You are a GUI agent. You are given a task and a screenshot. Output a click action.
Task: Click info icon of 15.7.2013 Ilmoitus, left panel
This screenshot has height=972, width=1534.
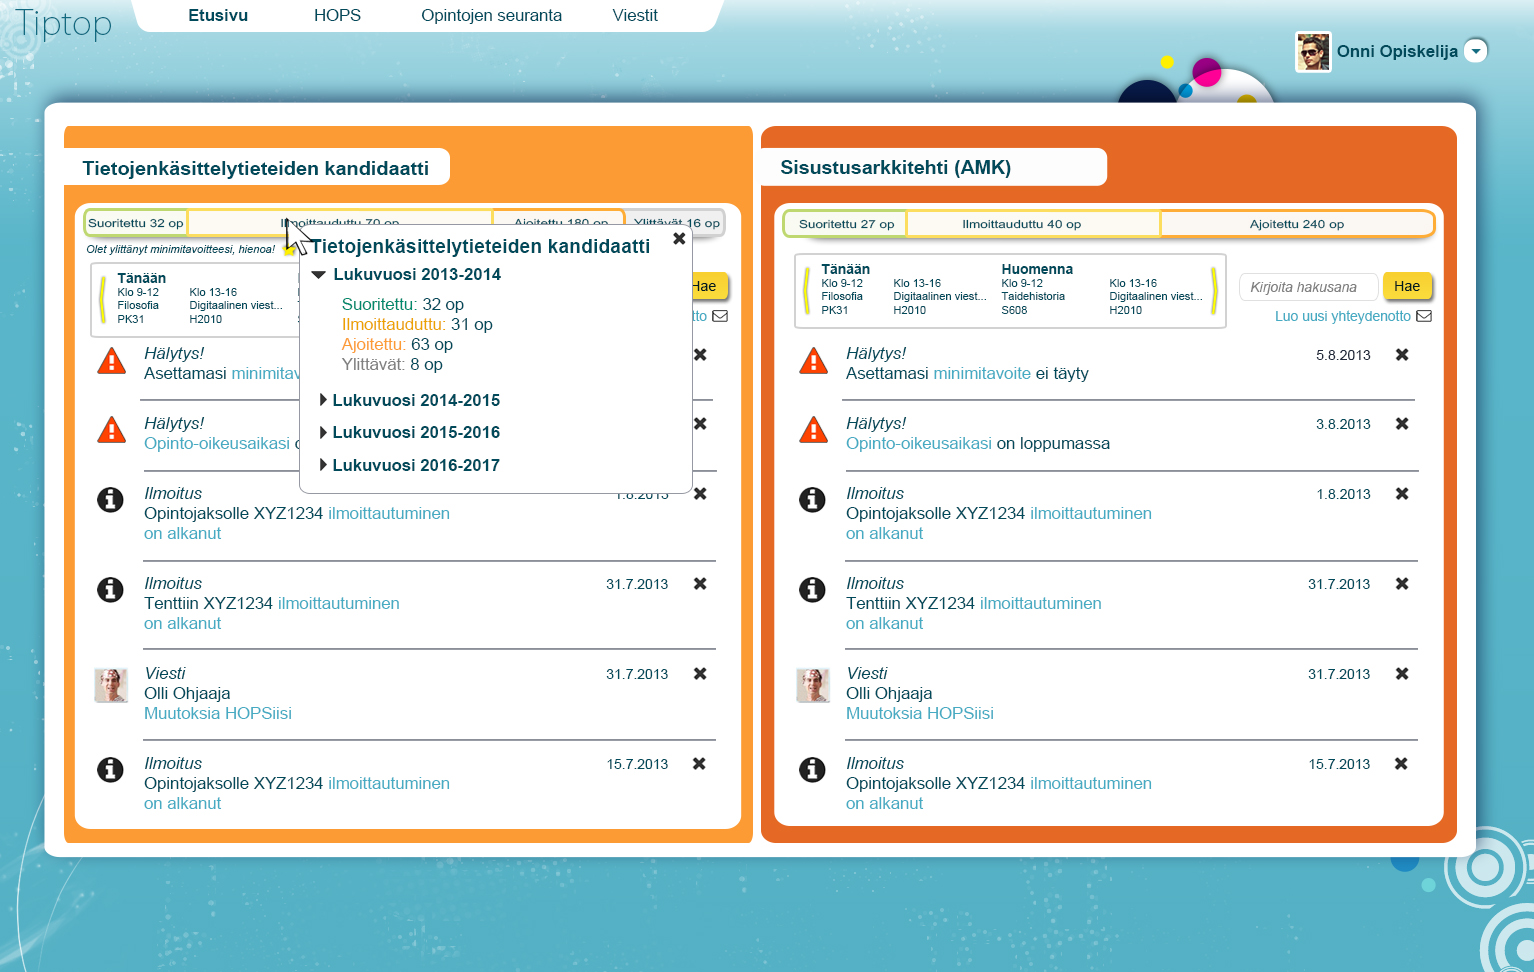tap(110, 769)
